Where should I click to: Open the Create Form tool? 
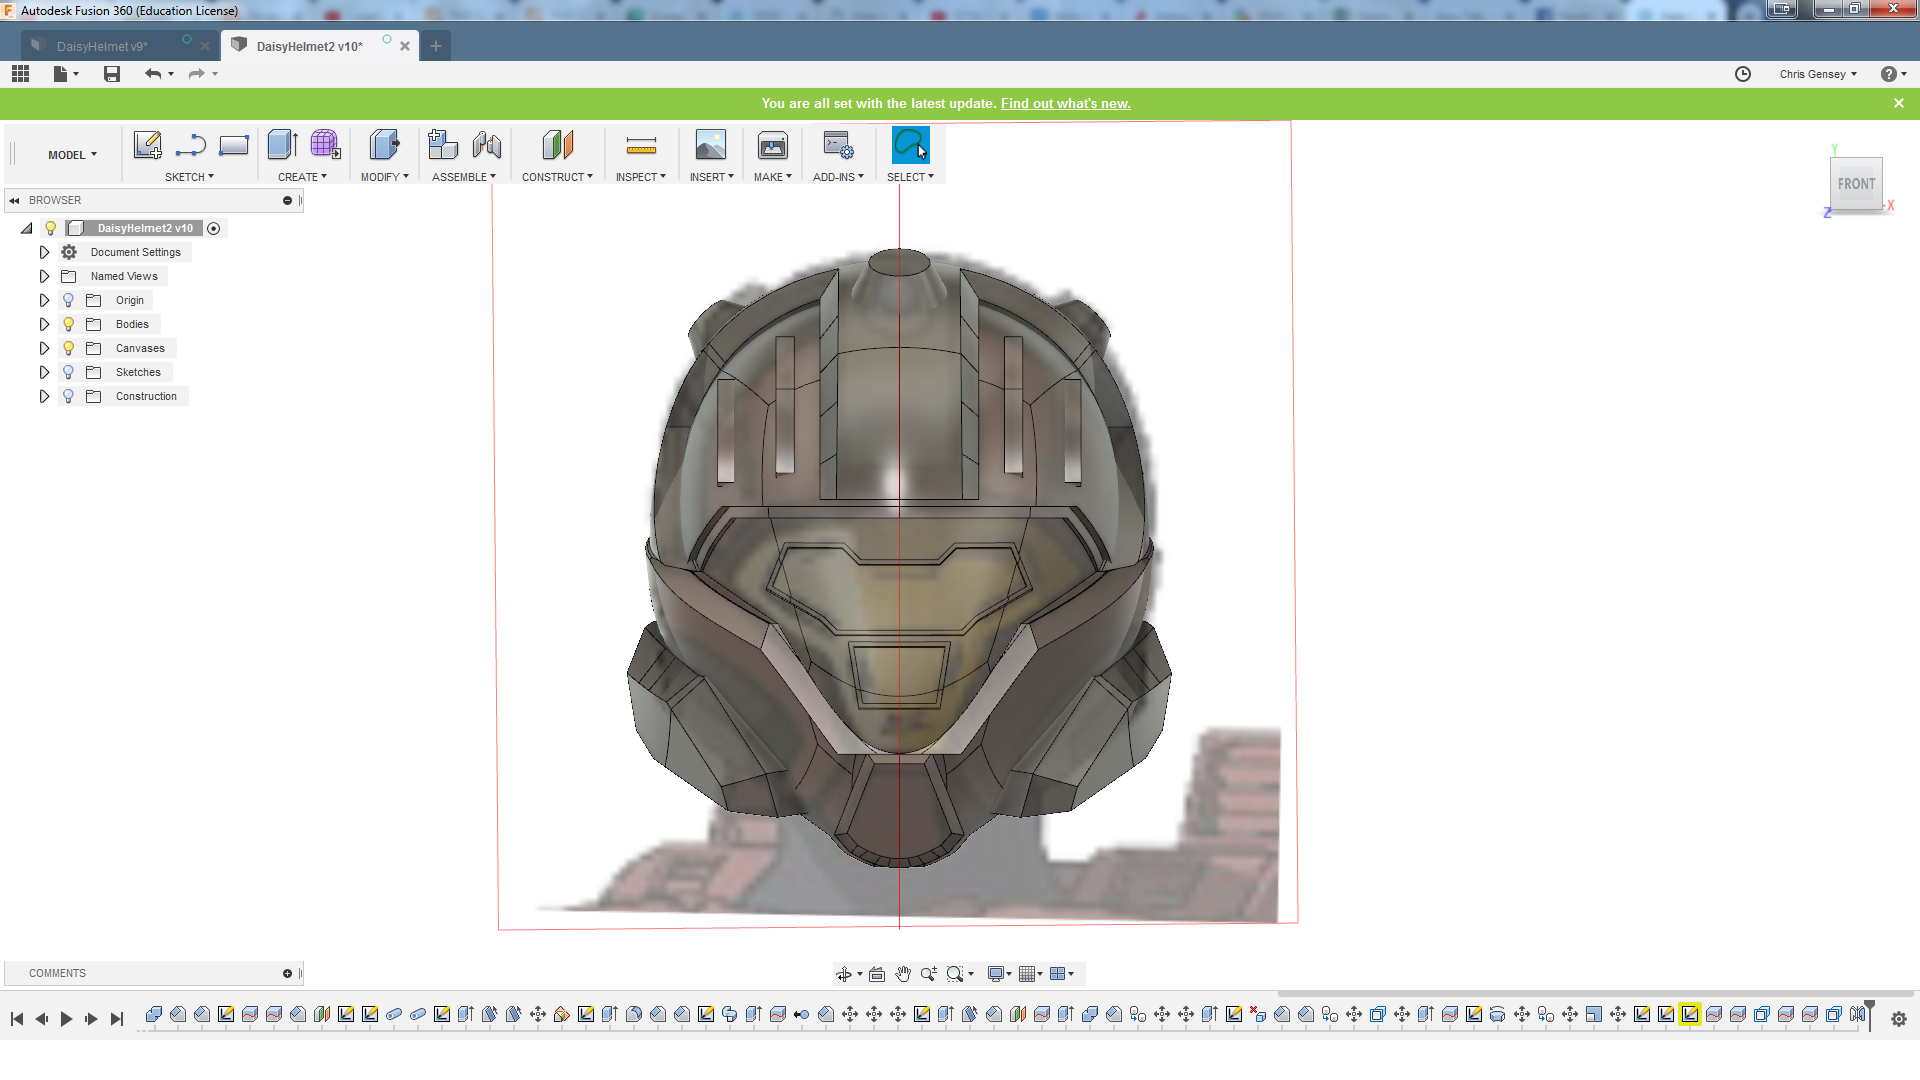[x=325, y=146]
